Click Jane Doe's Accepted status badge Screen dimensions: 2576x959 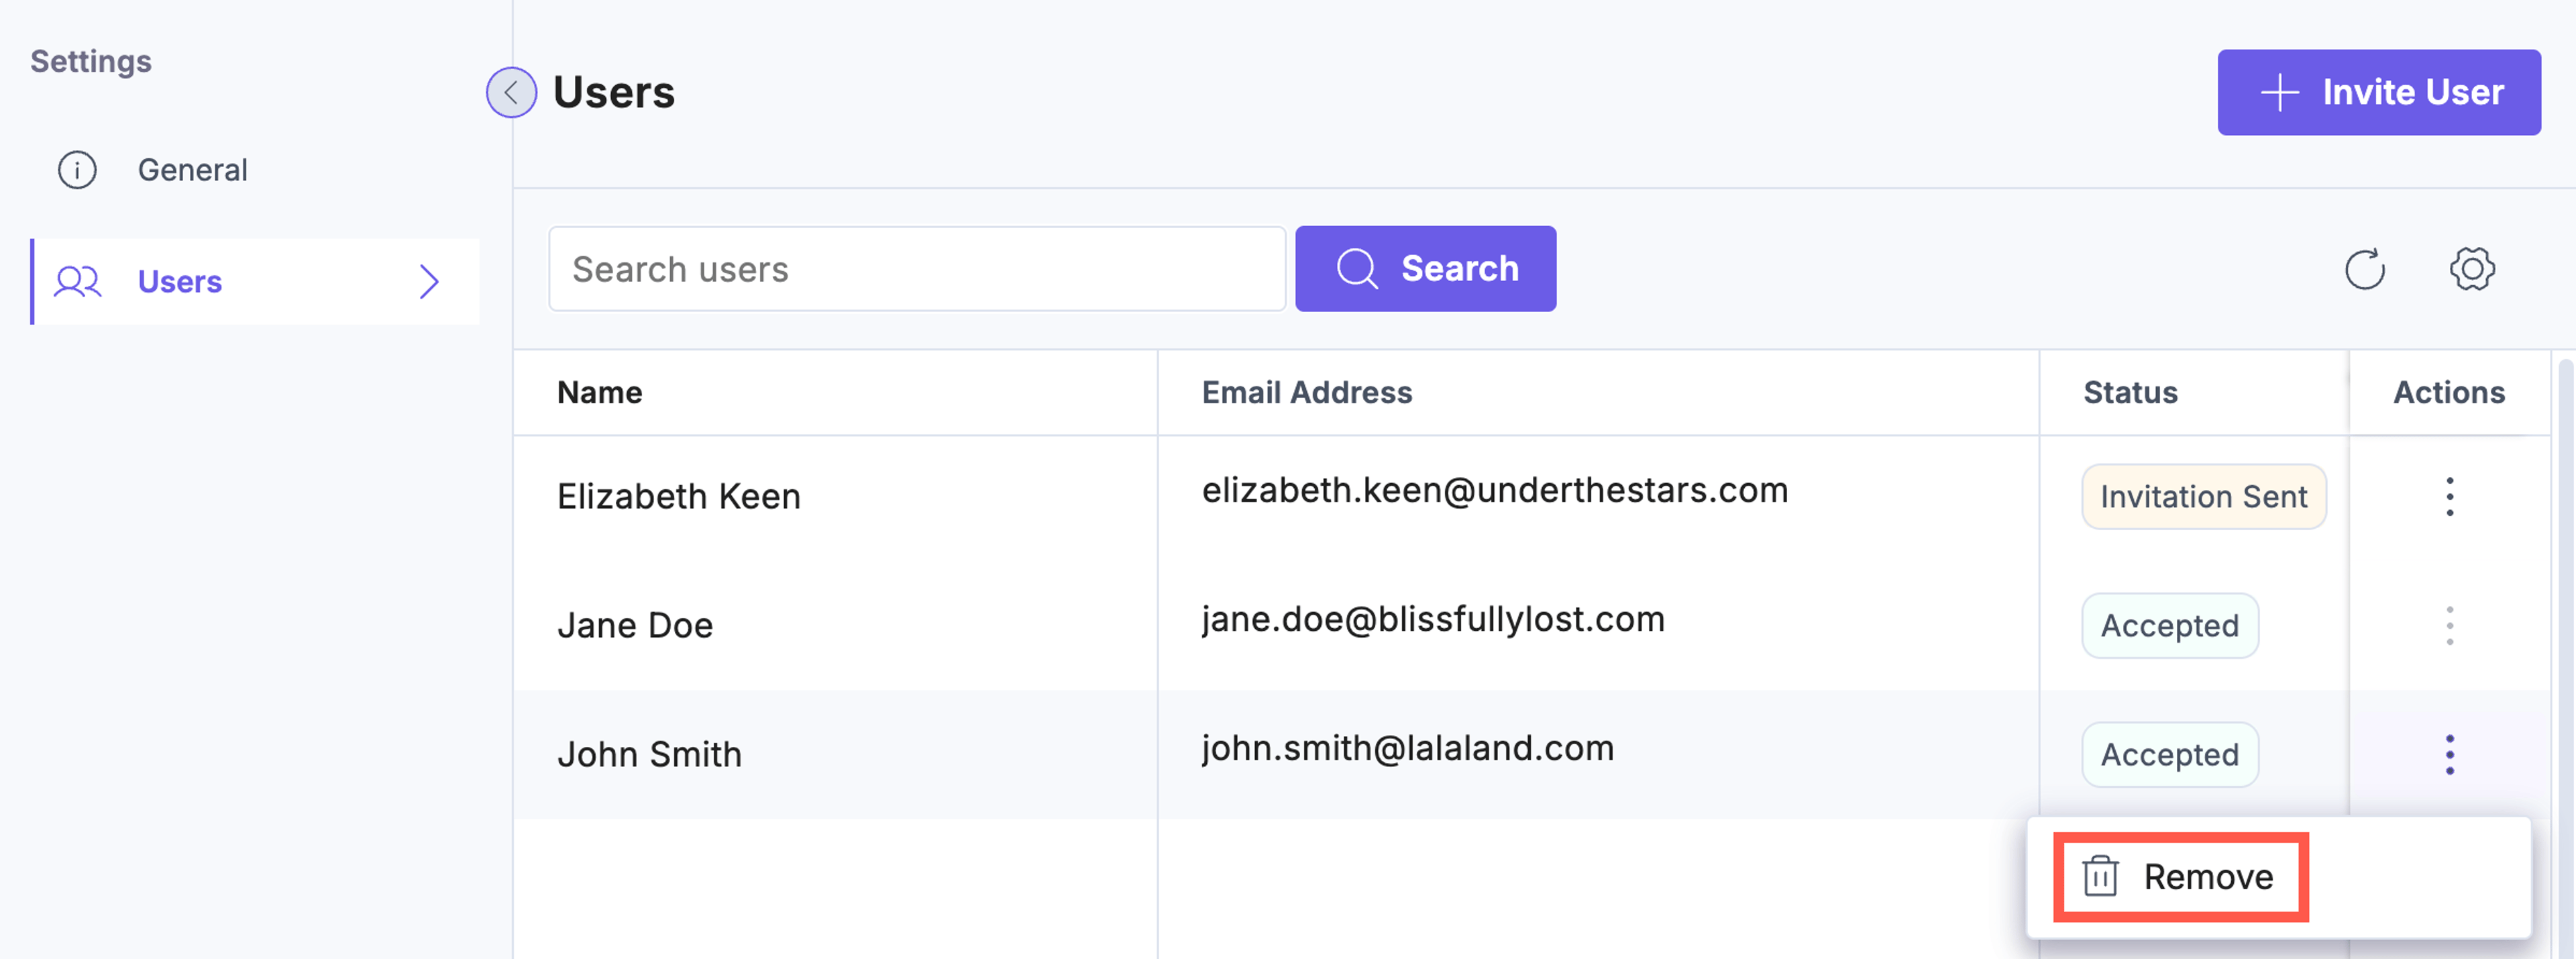click(2170, 626)
